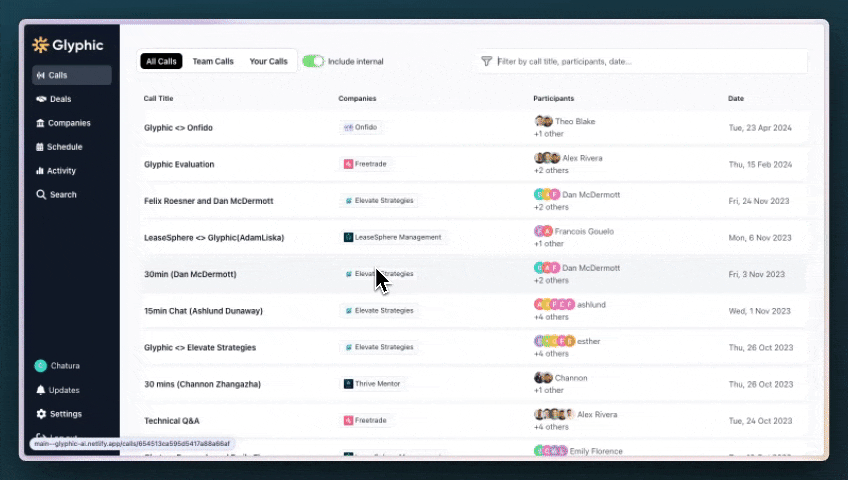This screenshot has height=480, width=848.
Task: Click '+4 others' under esther
Action: click(551, 354)
